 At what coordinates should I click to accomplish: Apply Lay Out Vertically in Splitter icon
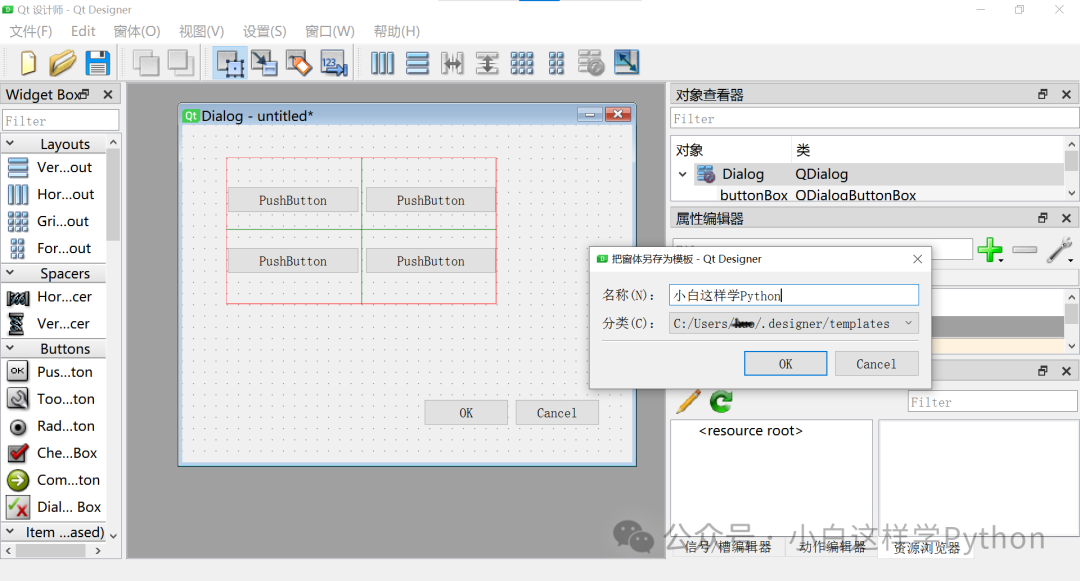(x=487, y=63)
